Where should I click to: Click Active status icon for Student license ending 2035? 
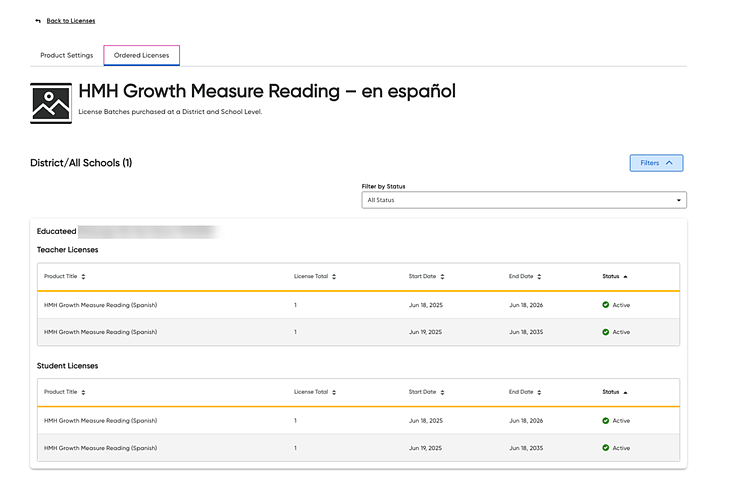tap(605, 448)
